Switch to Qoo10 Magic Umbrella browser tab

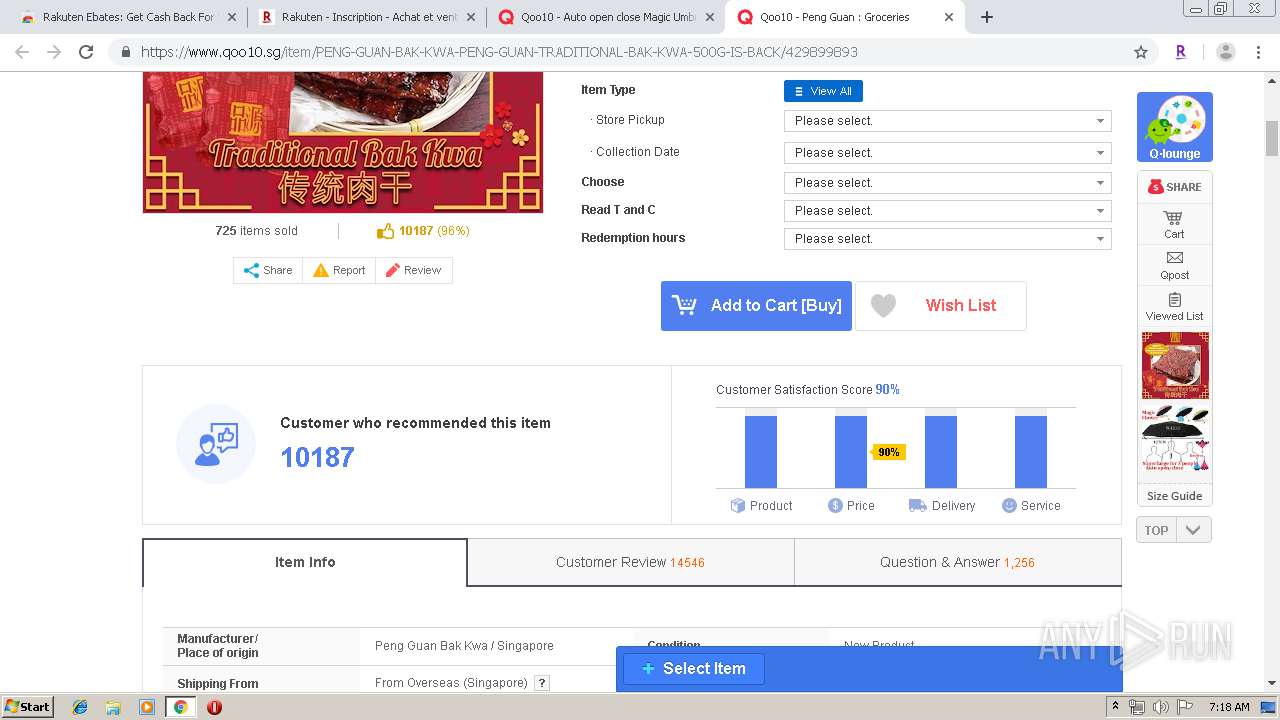[605, 17]
